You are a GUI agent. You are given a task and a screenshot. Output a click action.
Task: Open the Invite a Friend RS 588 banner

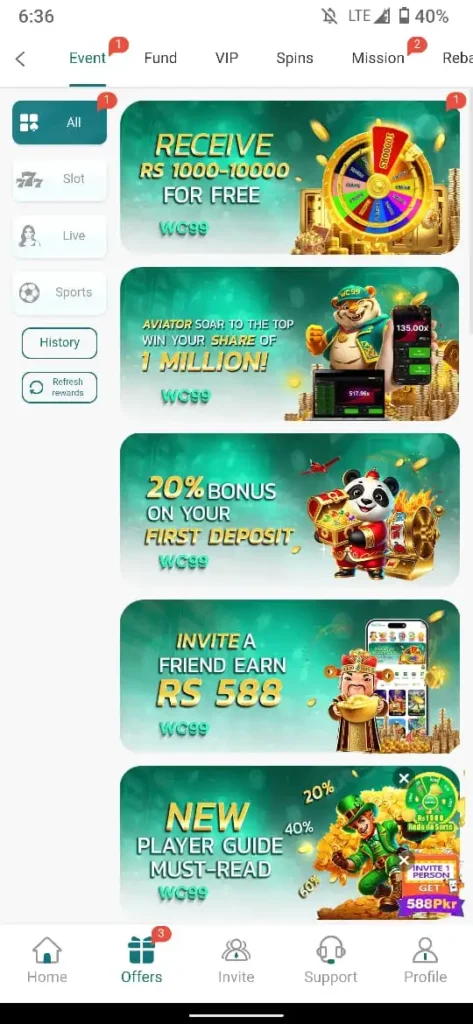(290, 676)
